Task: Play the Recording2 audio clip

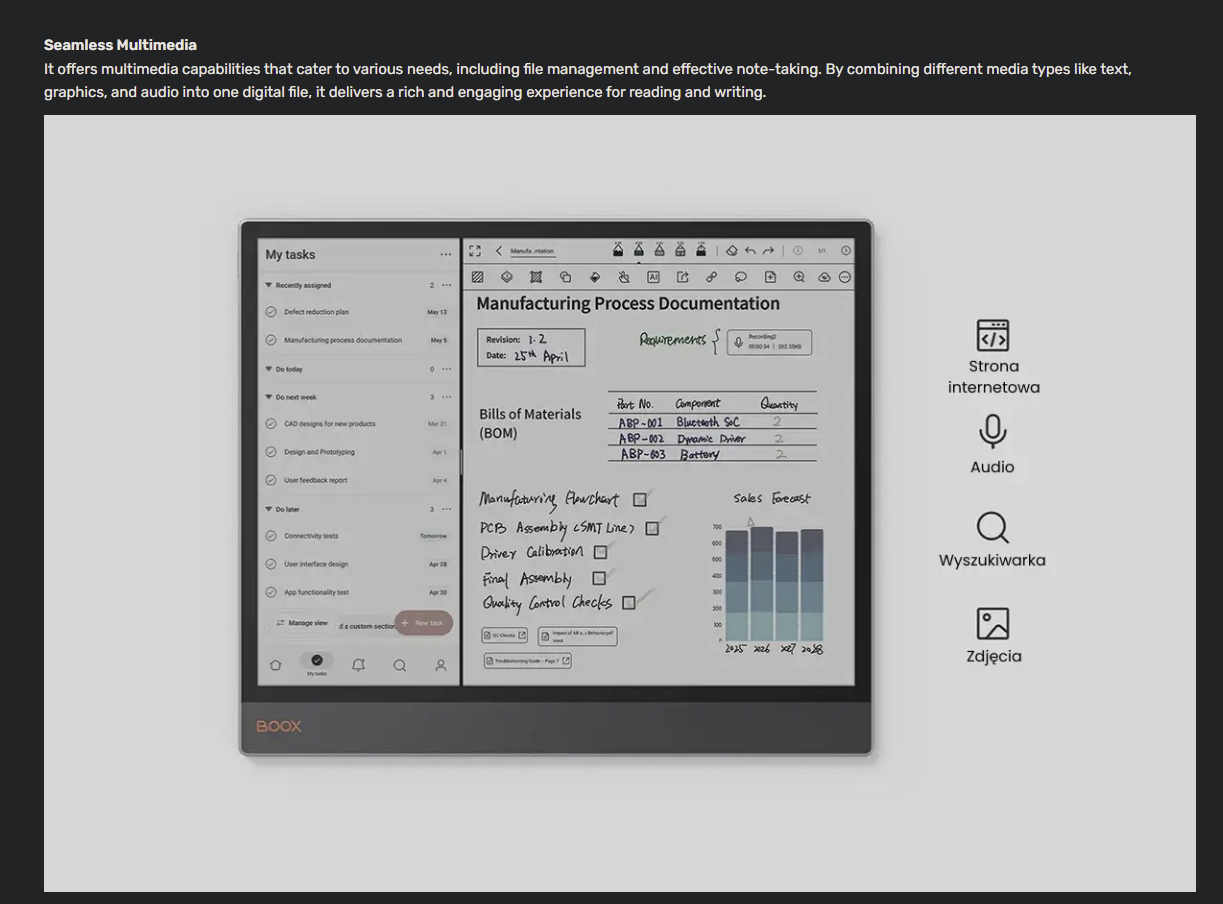Action: [769, 342]
